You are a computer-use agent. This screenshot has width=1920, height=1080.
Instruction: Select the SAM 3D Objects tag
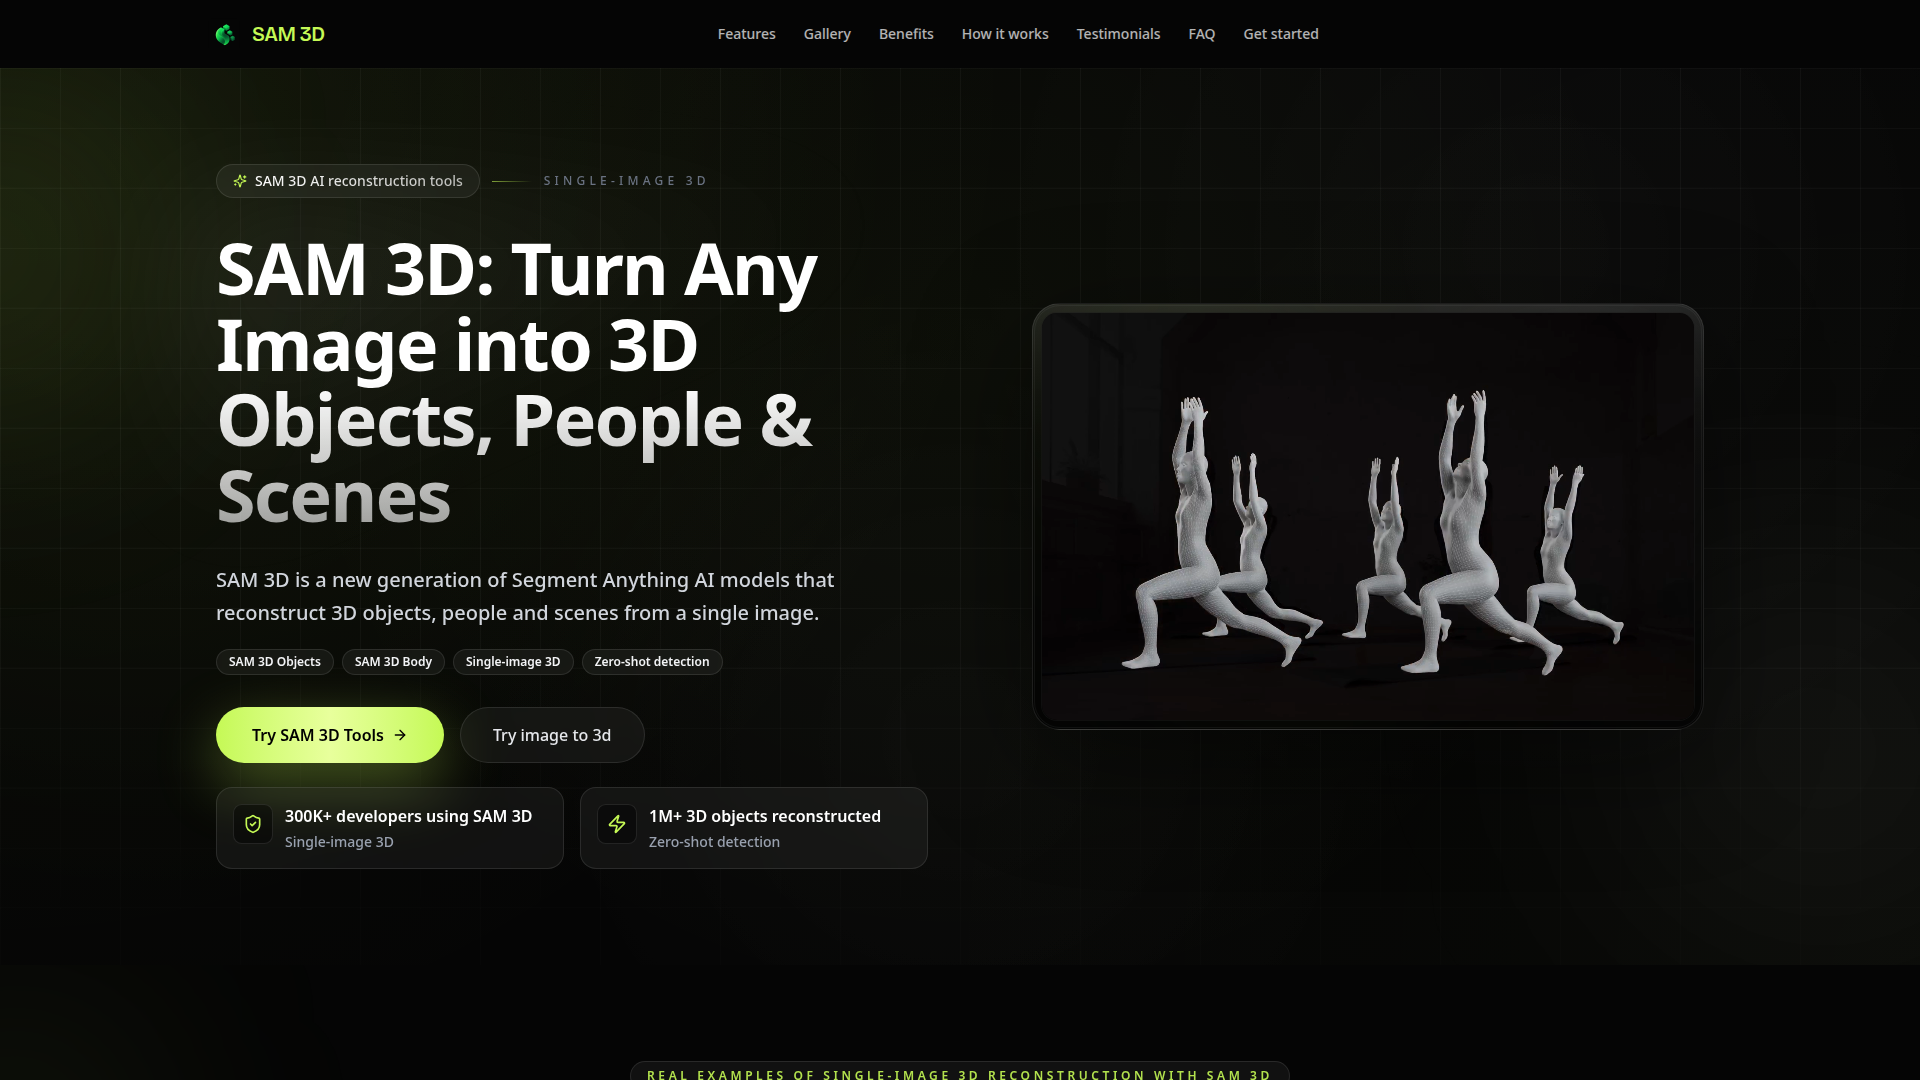tap(275, 662)
